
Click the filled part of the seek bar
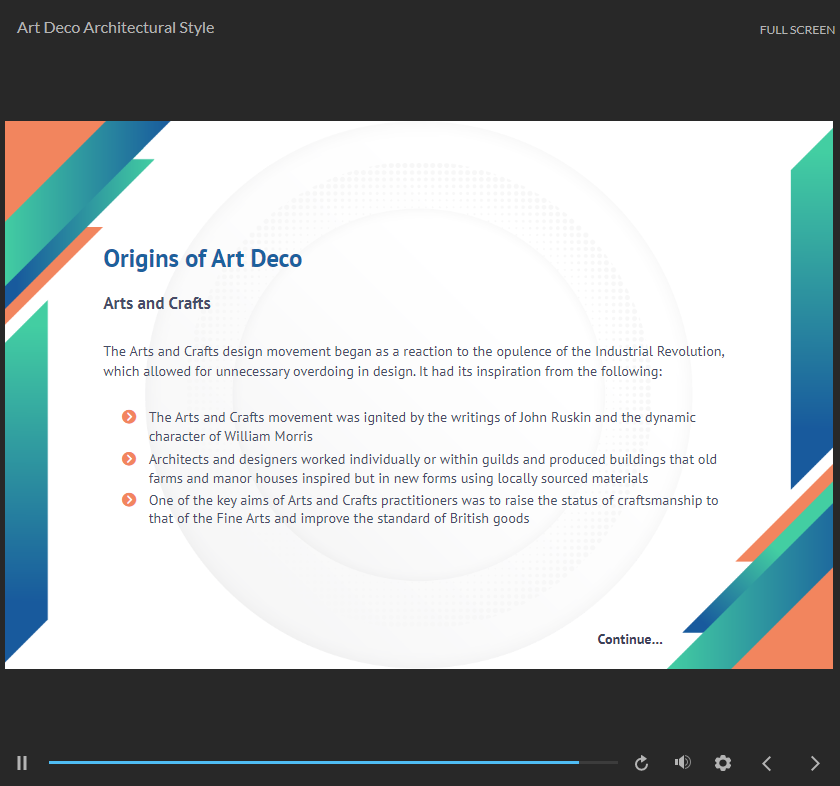(300, 763)
